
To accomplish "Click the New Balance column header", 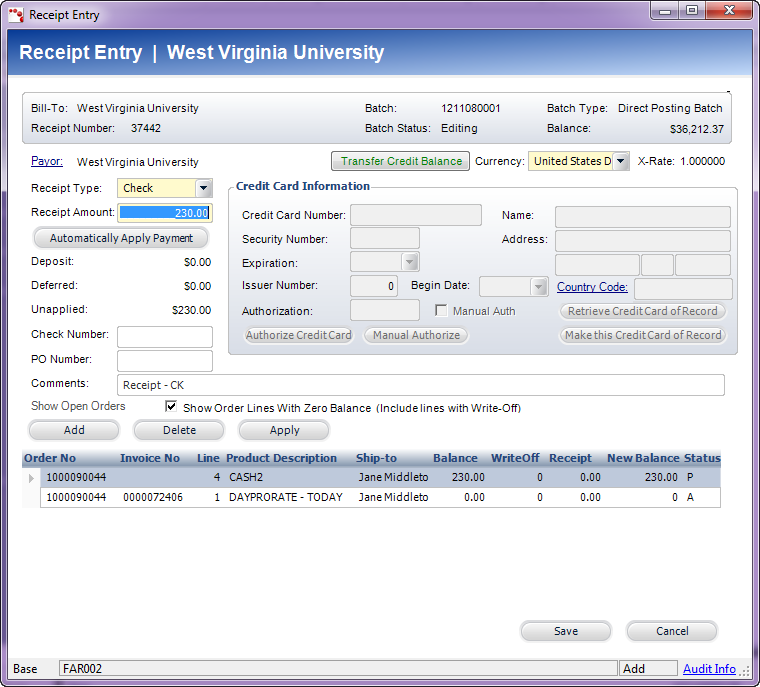I will [643, 458].
